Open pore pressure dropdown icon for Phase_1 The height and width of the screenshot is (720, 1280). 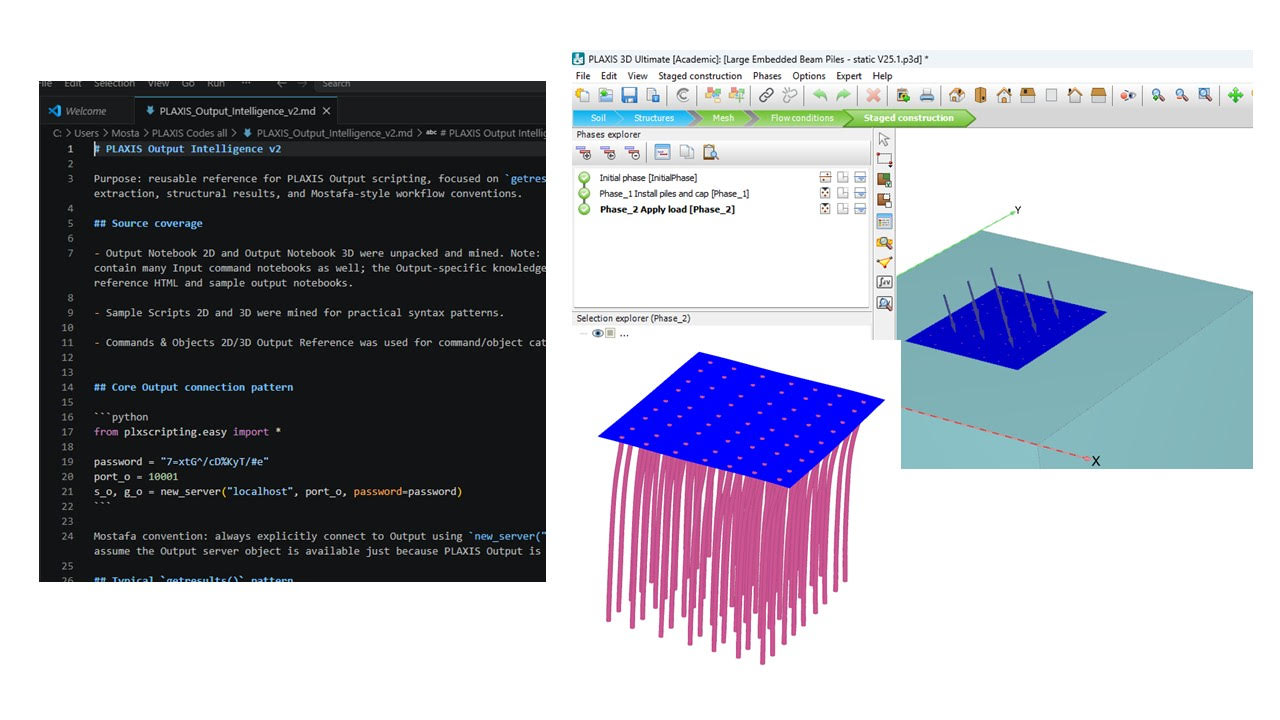coord(860,193)
